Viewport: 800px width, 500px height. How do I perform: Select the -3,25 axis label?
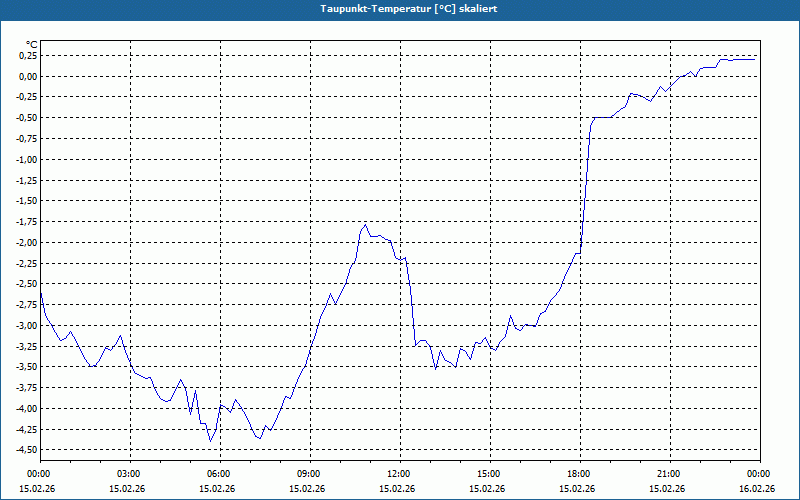(x=27, y=346)
